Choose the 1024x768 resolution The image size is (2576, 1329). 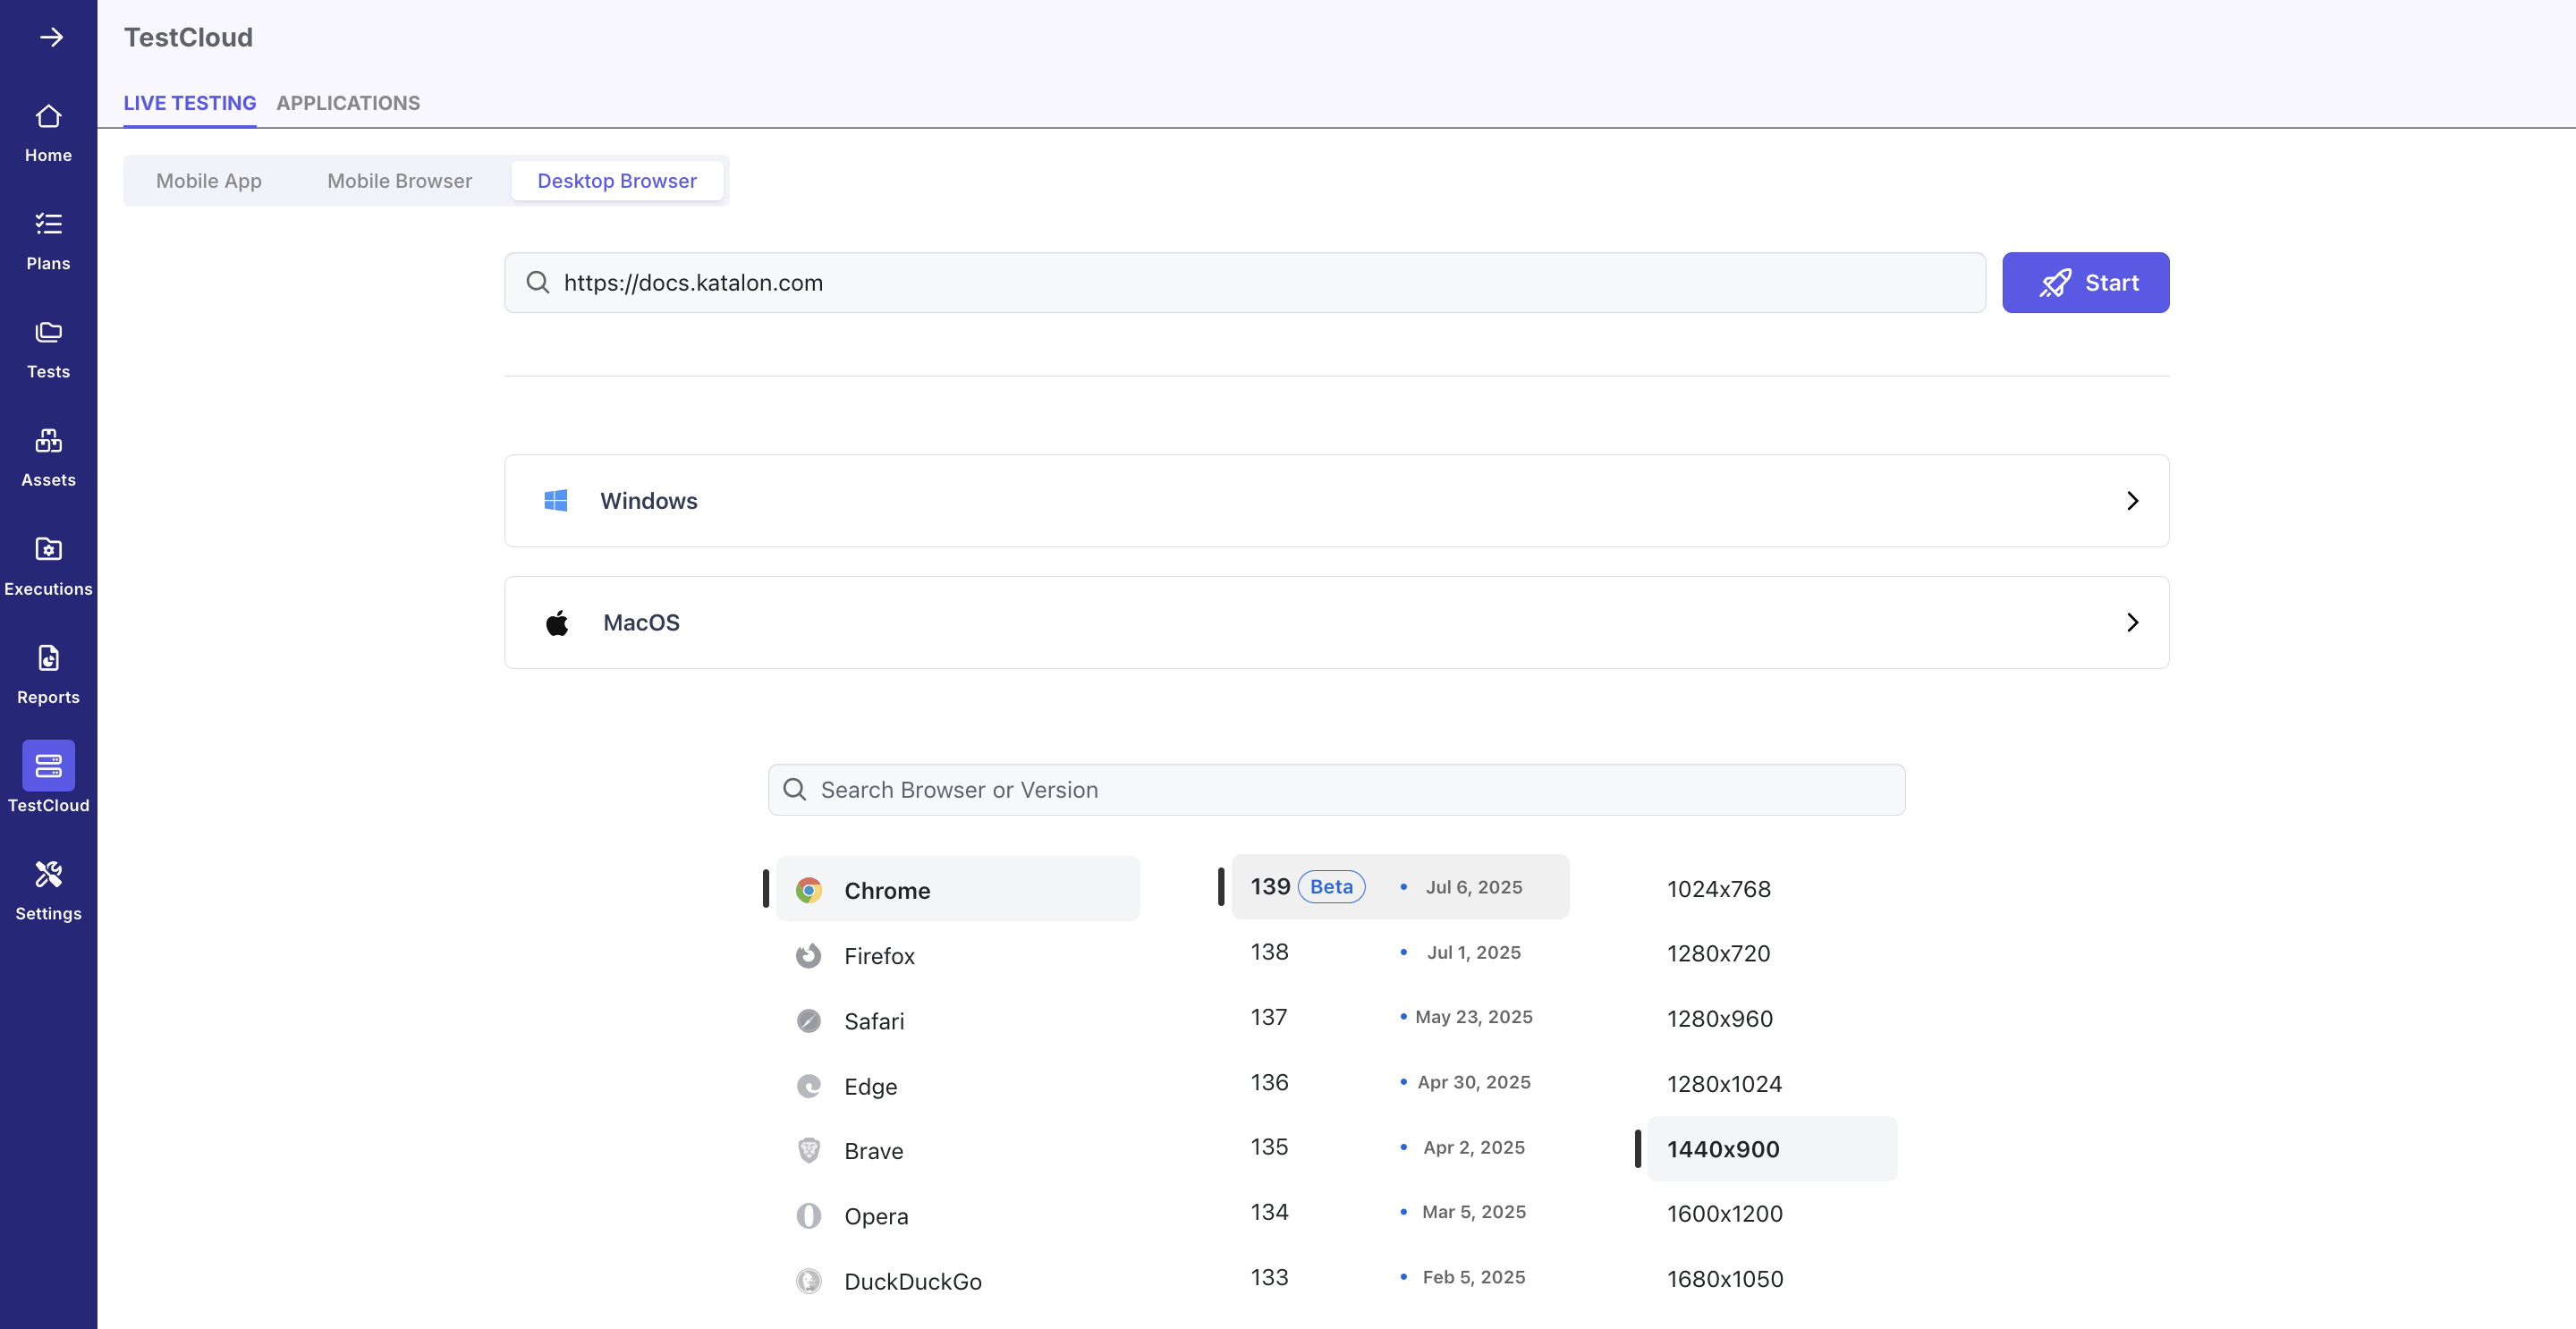pos(1771,888)
